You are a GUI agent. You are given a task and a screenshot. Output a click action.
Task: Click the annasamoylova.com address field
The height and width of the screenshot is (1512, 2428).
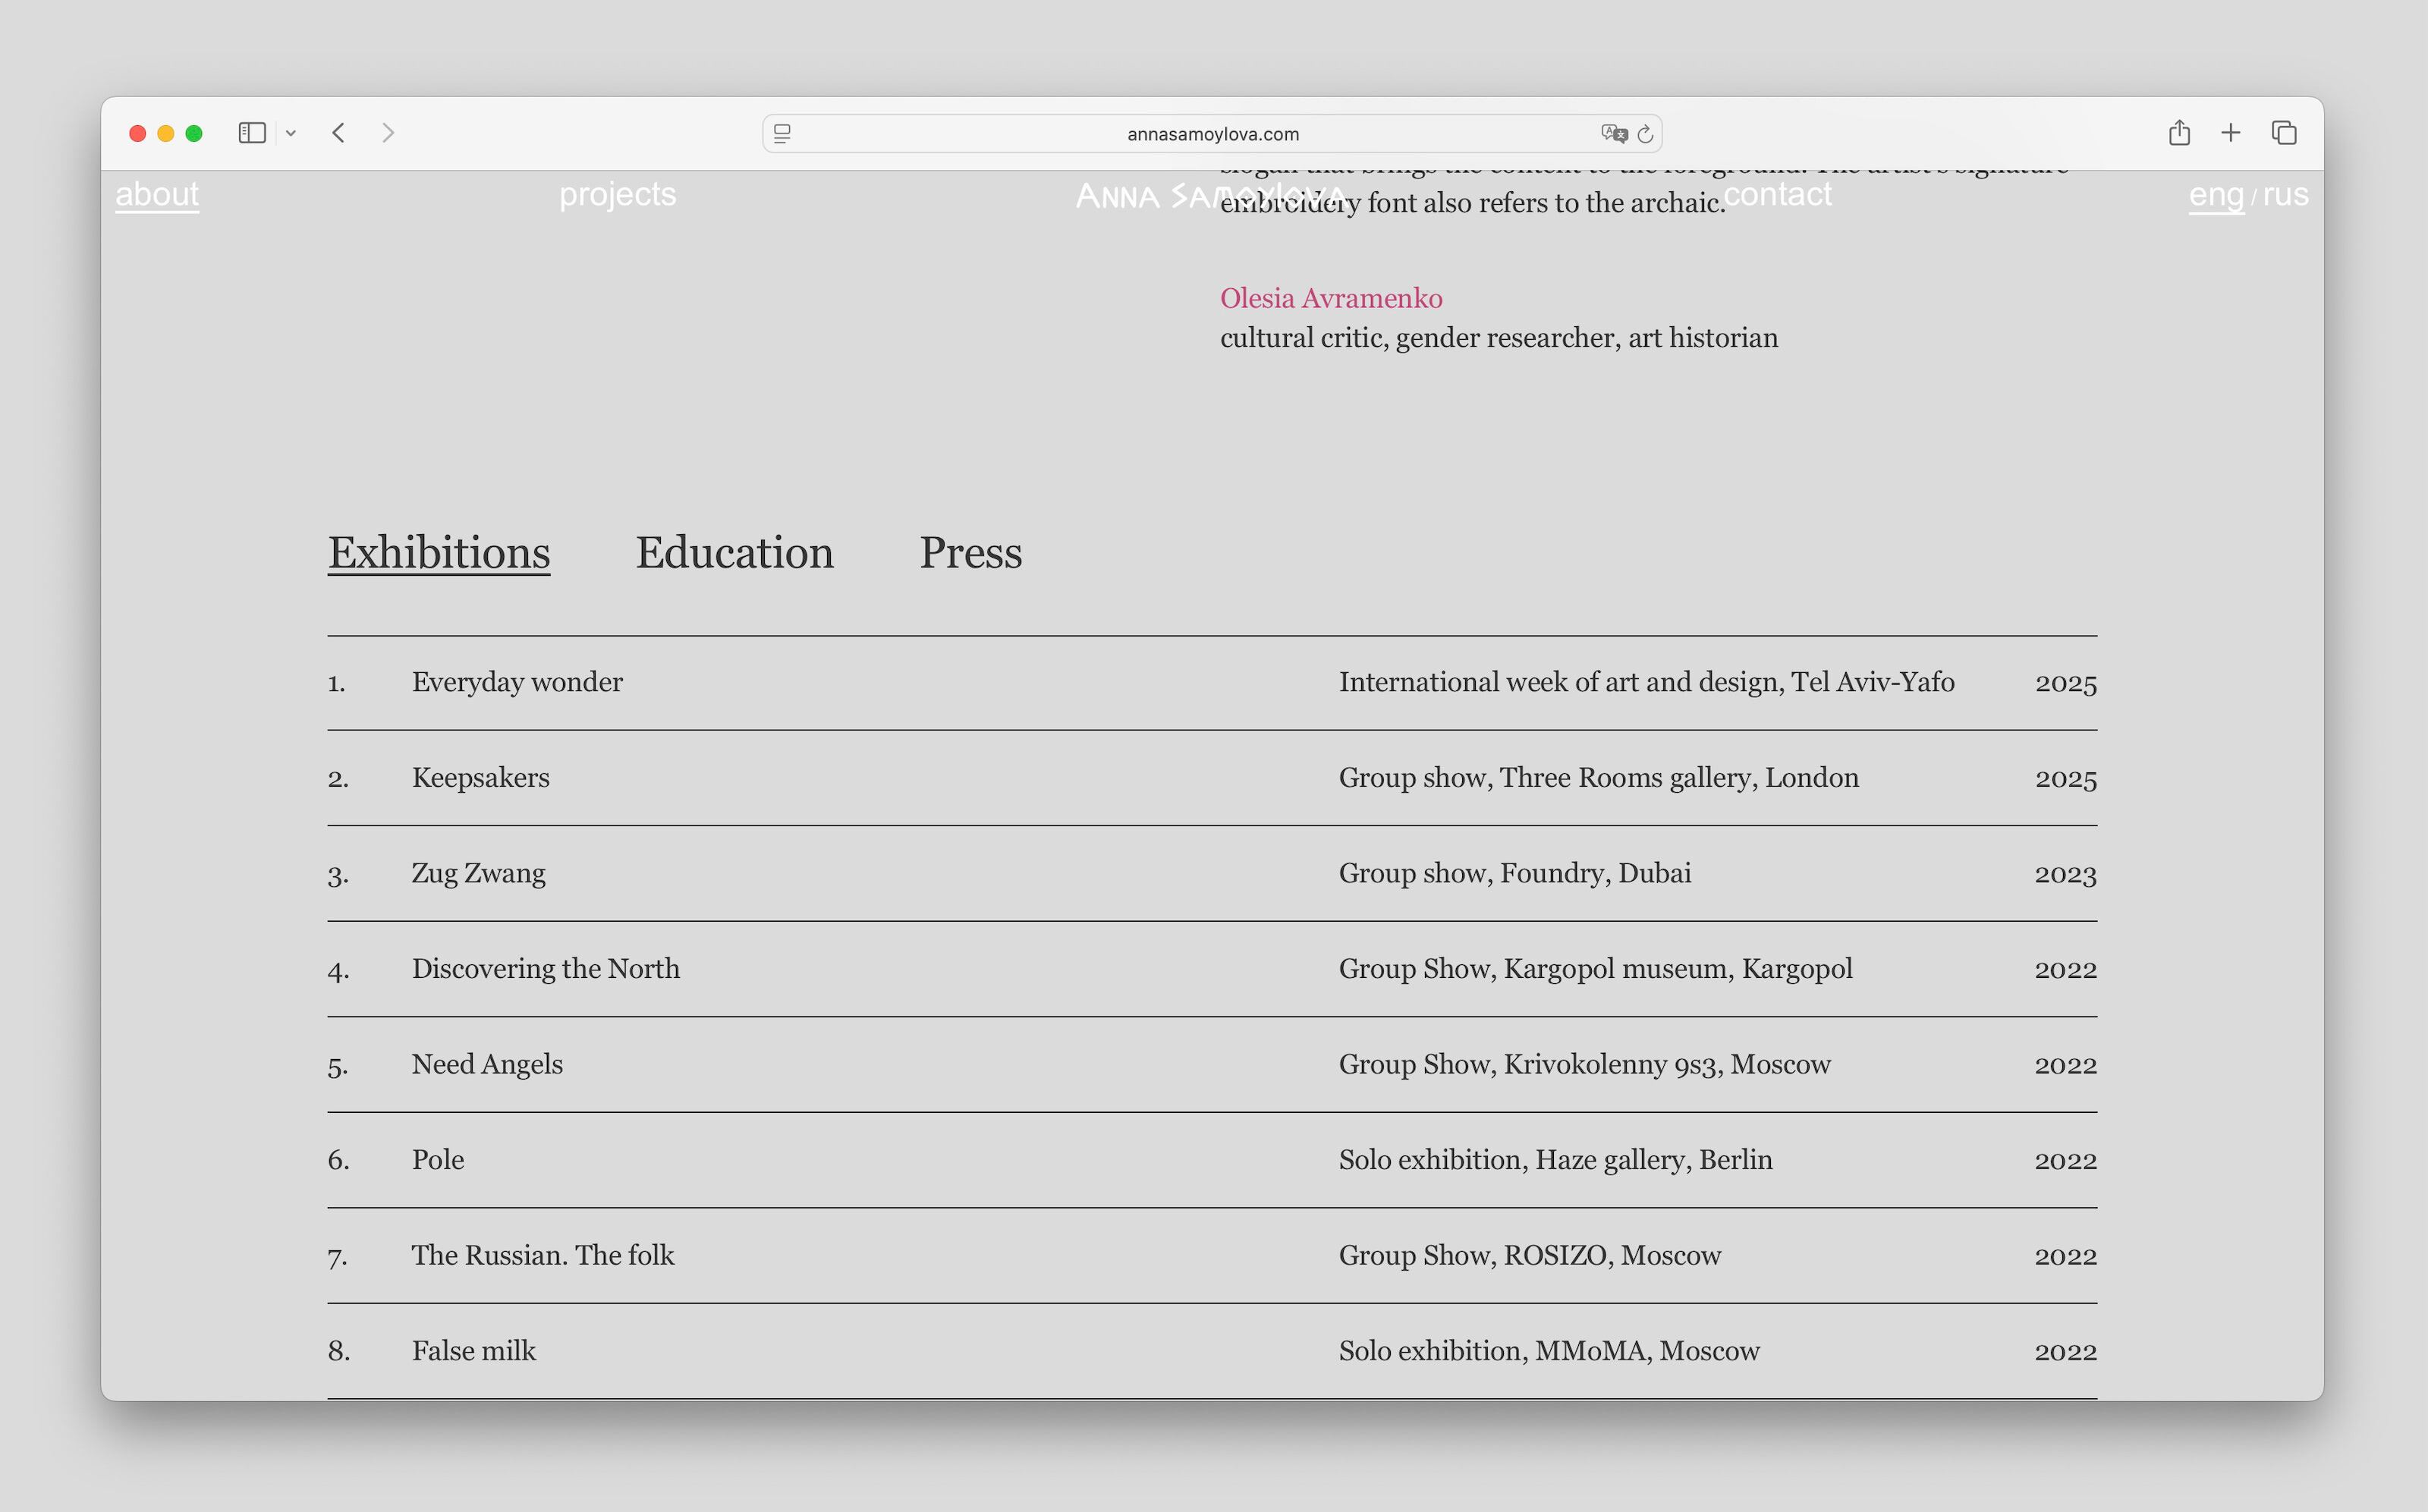tap(1212, 134)
